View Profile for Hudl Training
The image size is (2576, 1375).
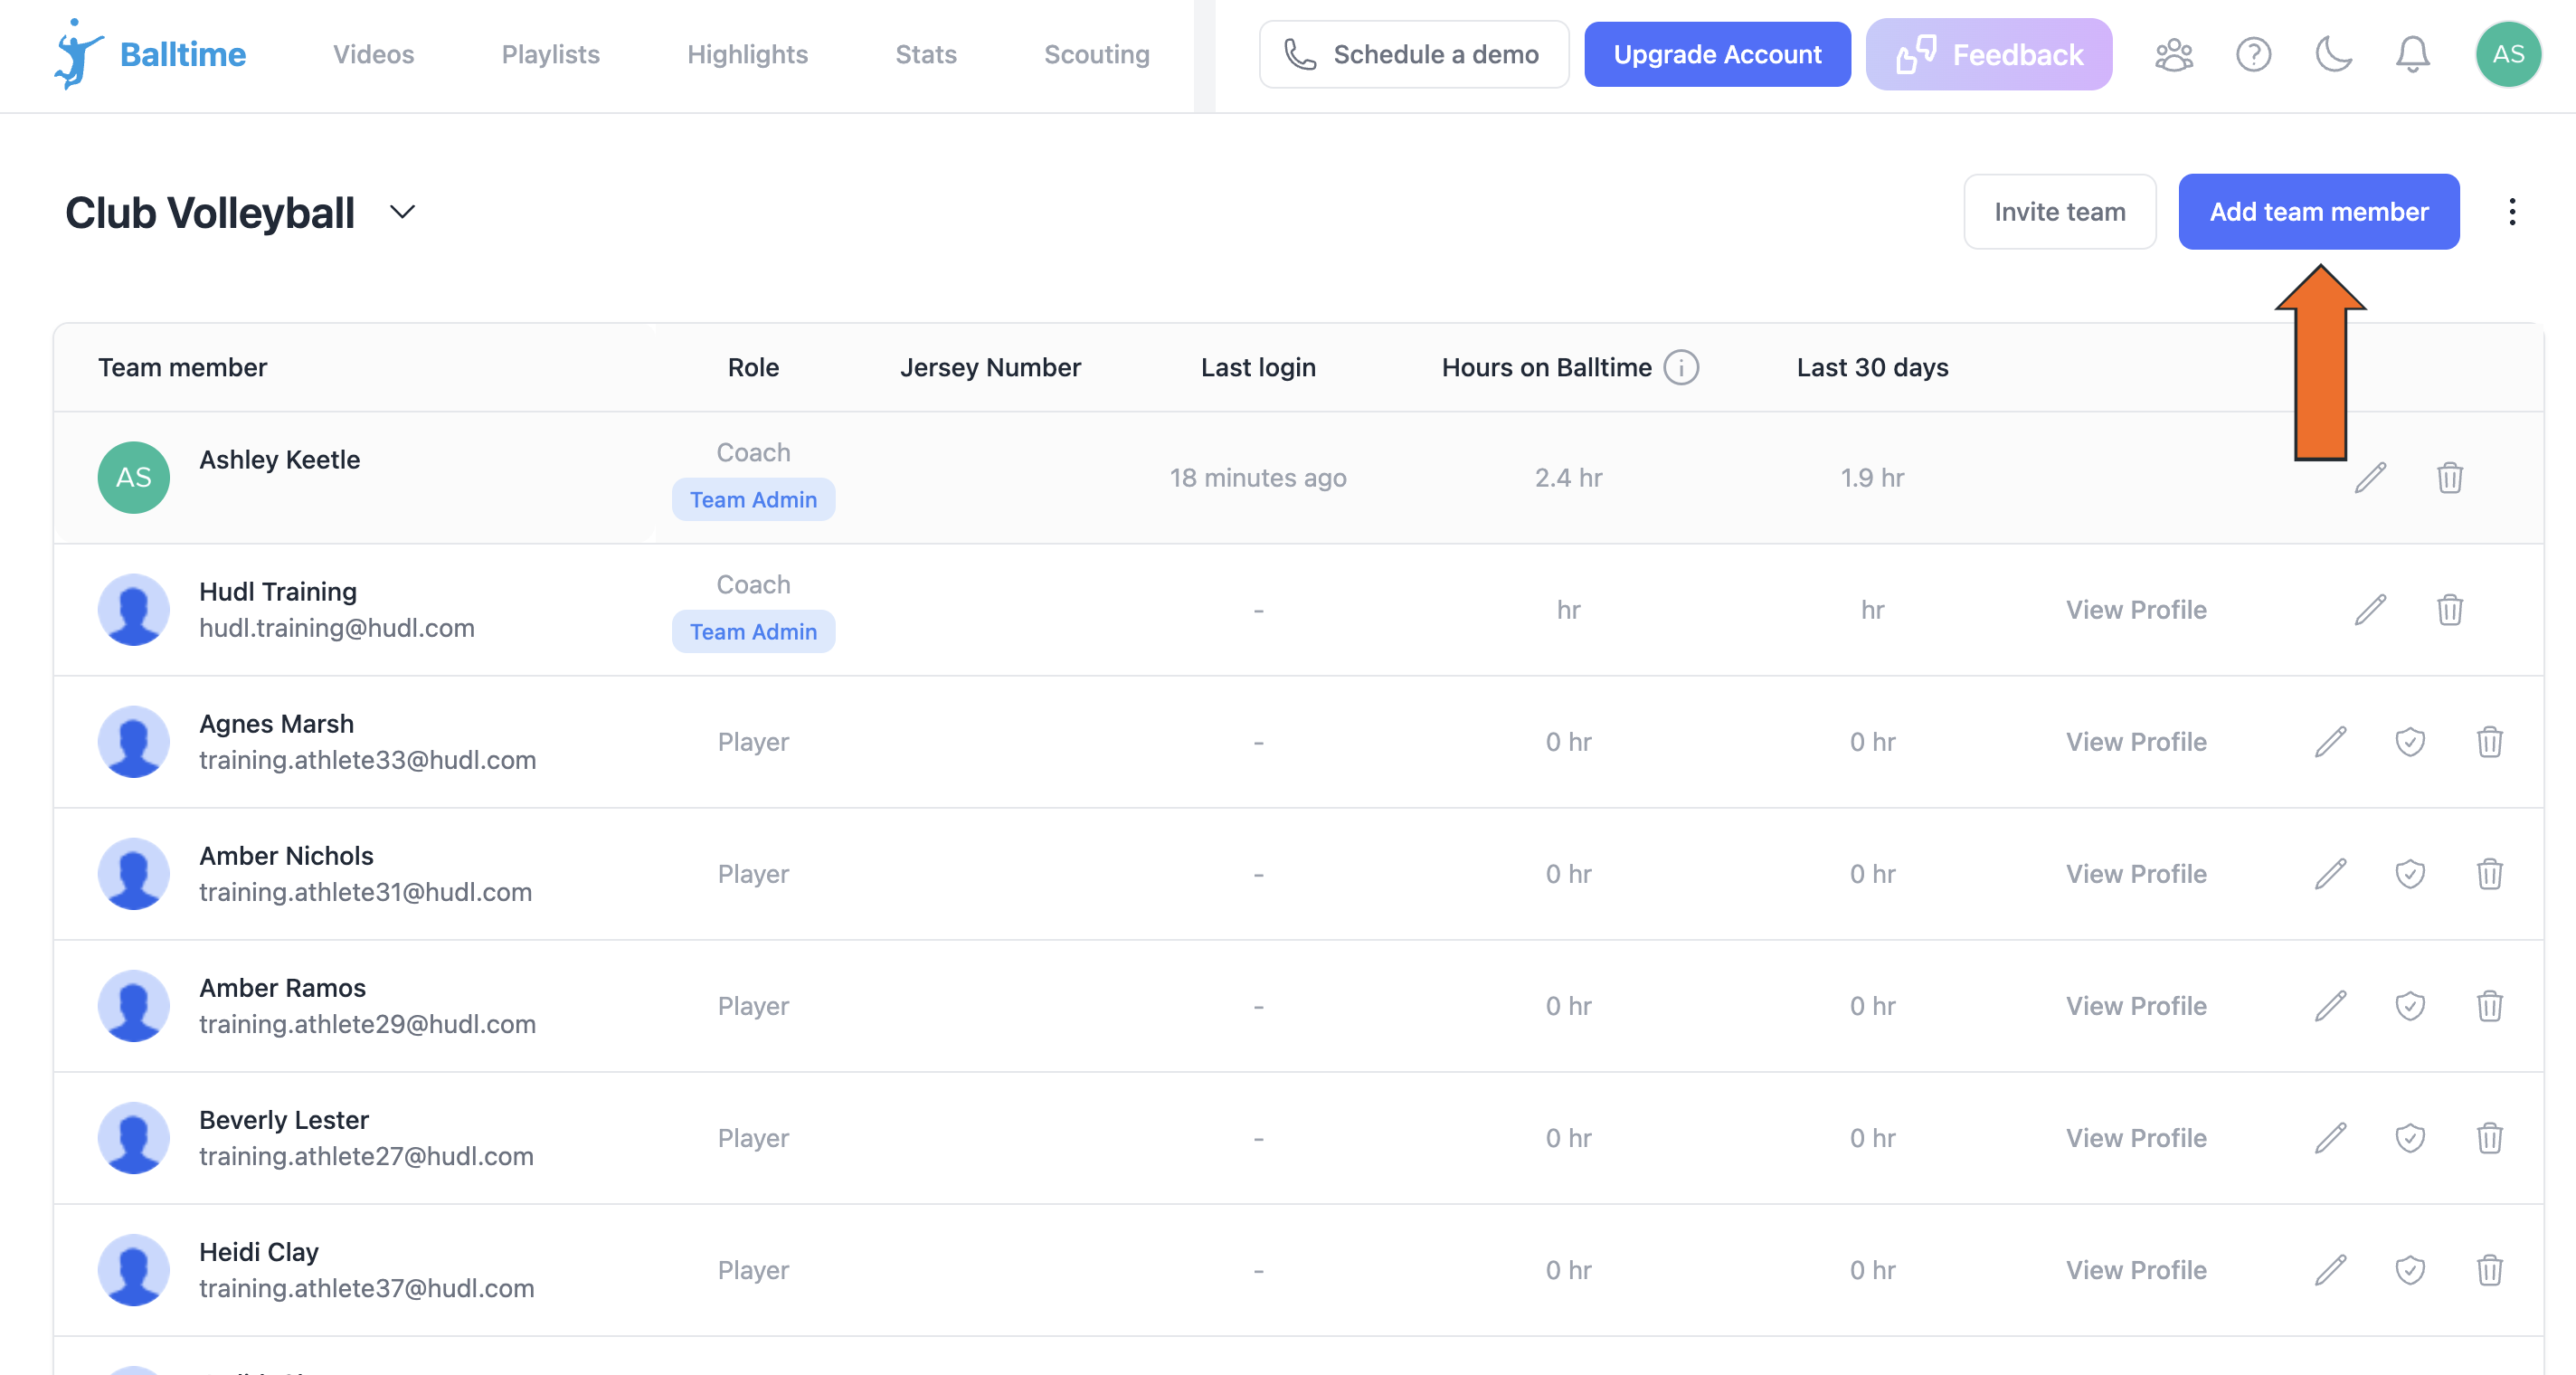click(2136, 610)
